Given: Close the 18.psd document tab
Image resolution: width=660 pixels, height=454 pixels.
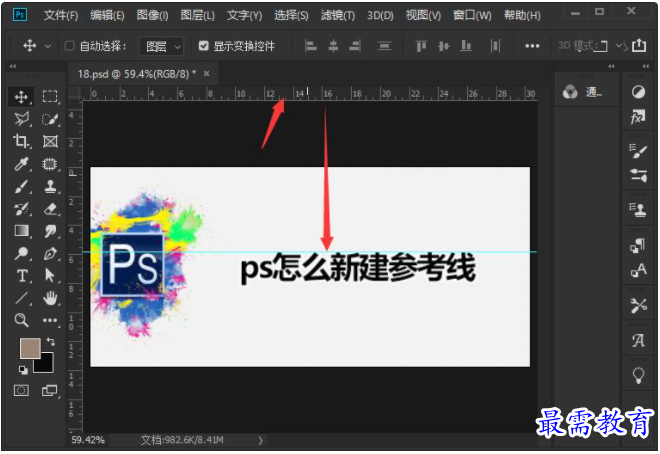Looking at the screenshot, I should pyautogui.click(x=206, y=74).
